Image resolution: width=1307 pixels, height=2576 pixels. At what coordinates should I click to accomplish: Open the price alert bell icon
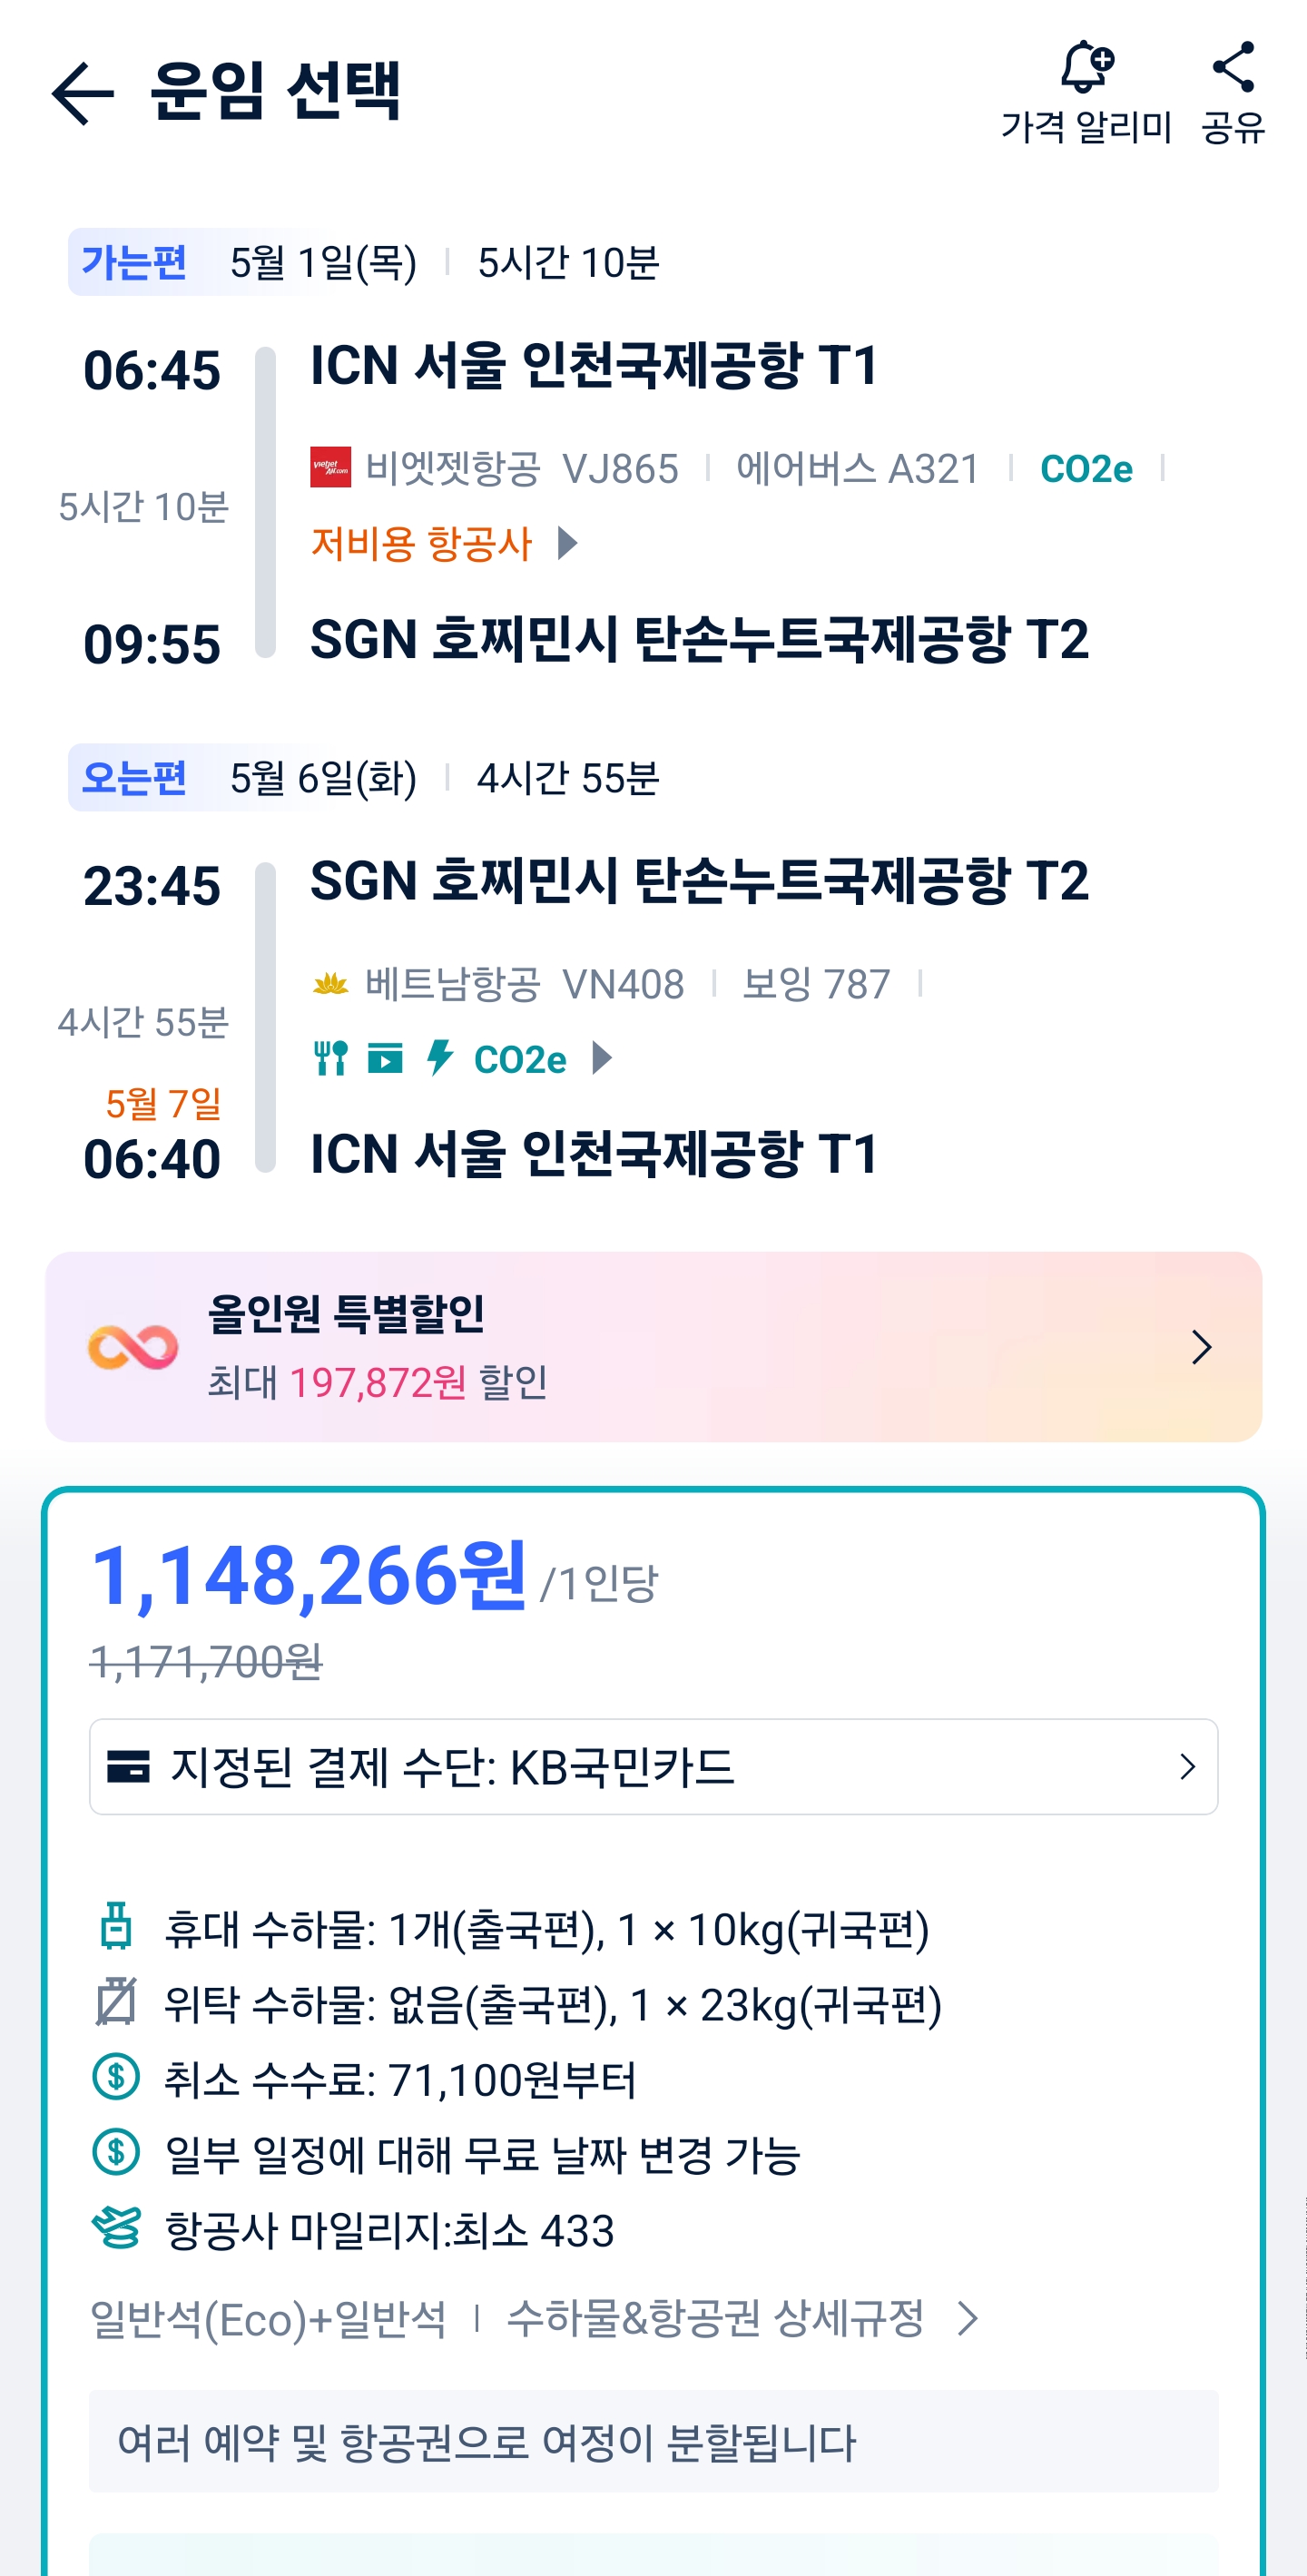pos(1086,67)
